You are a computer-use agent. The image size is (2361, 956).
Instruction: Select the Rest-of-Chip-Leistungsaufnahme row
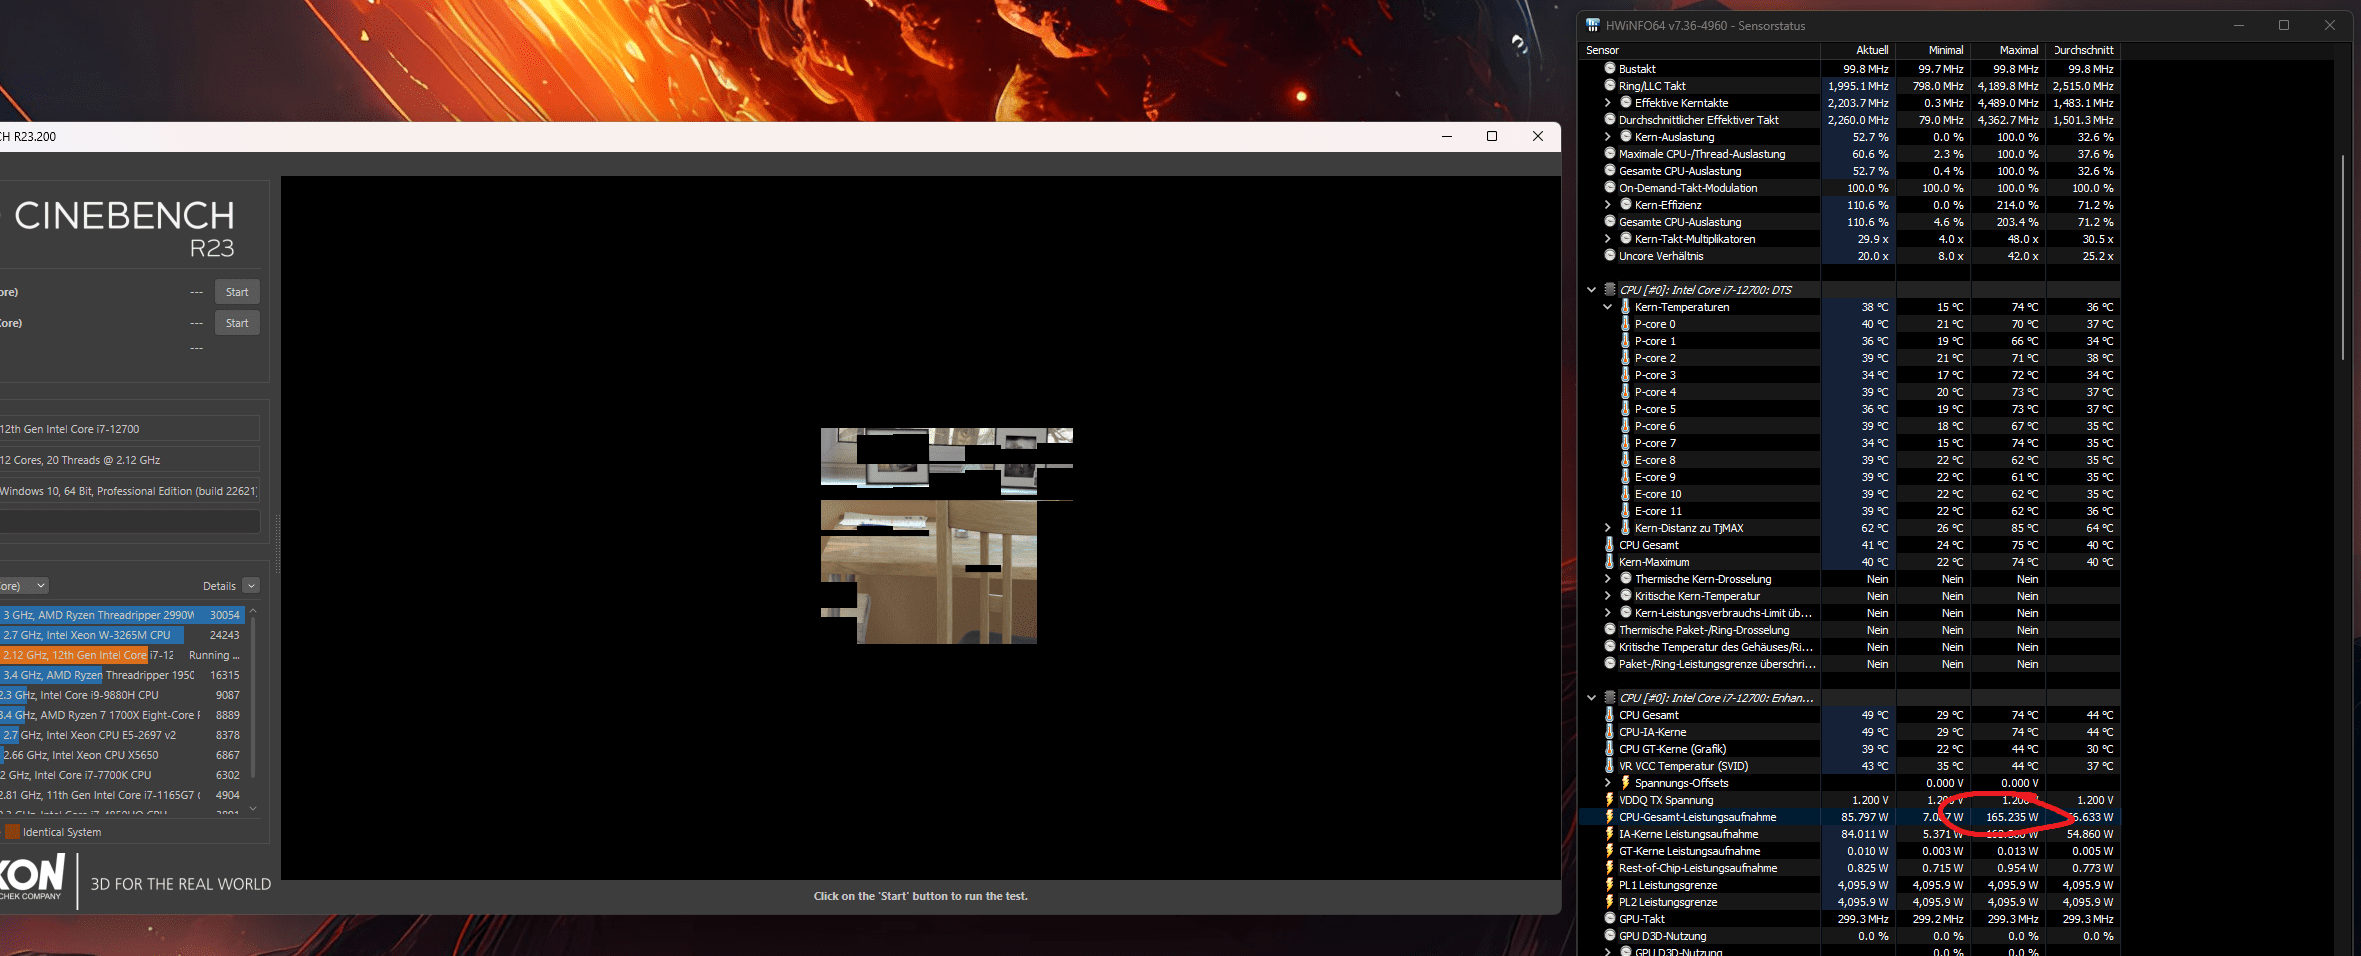[x=1849, y=867]
